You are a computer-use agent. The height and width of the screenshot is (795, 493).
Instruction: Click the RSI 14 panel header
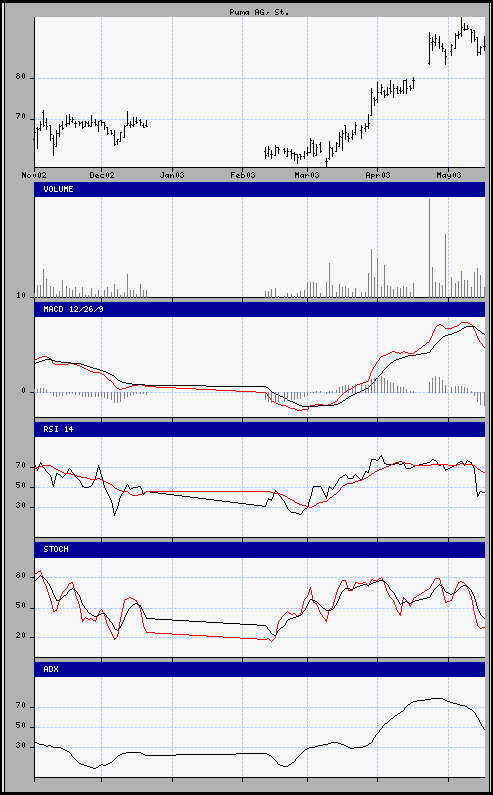coord(260,429)
